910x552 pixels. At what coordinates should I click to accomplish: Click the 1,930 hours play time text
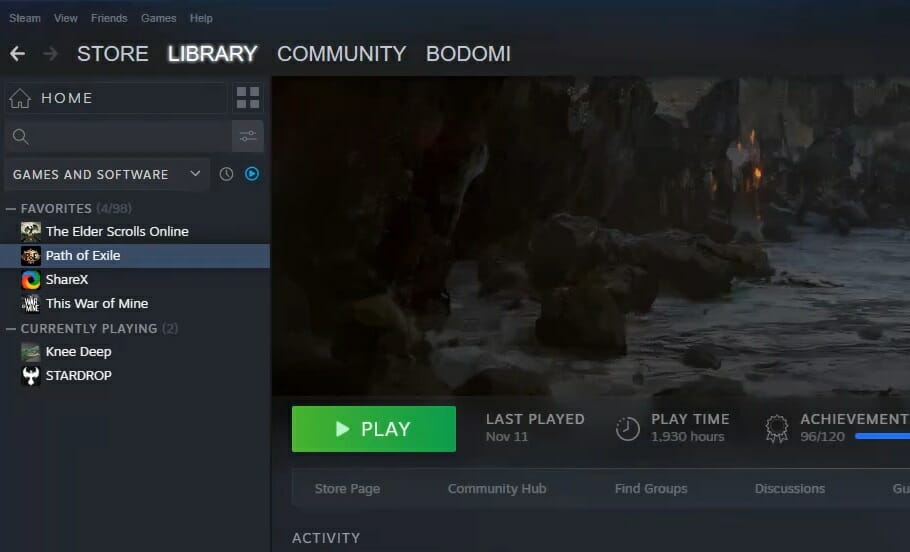(x=687, y=436)
